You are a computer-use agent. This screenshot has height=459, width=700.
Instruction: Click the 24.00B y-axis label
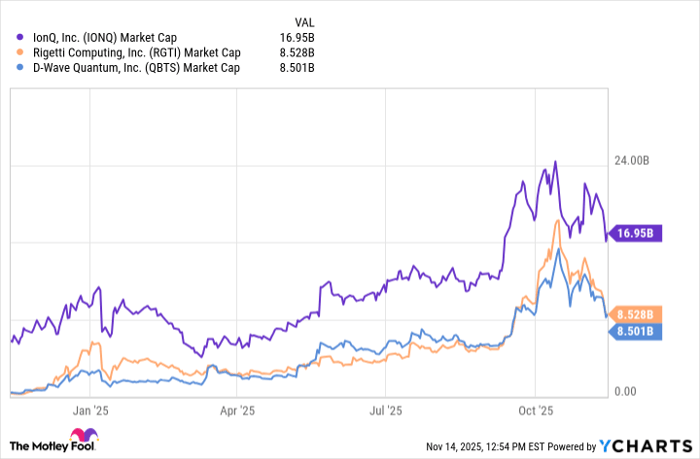(x=632, y=161)
